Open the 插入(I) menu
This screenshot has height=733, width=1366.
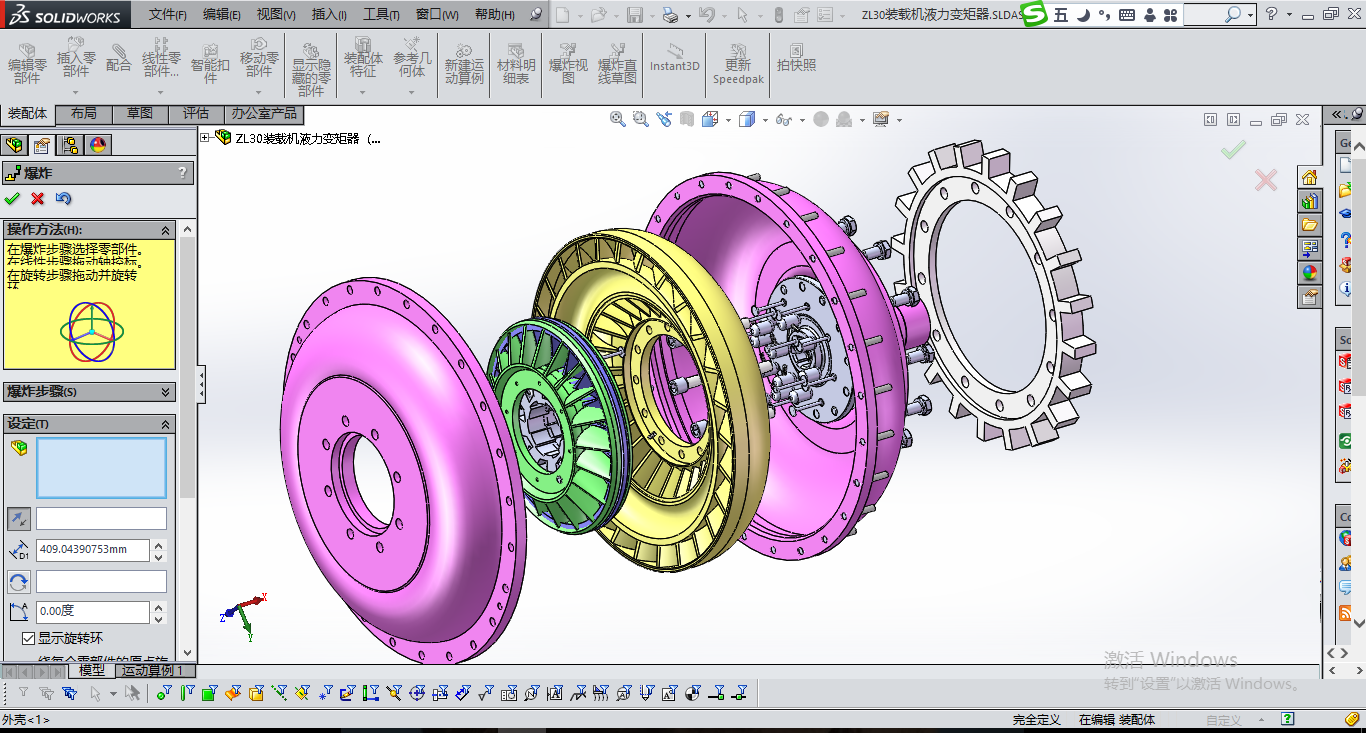point(329,15)
